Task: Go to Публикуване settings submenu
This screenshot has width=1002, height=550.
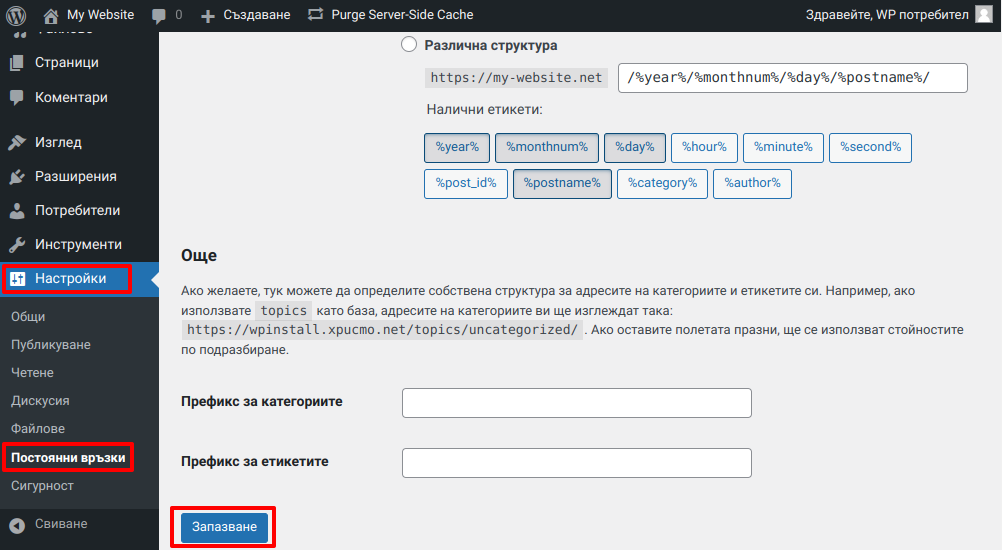Action: 50,344
